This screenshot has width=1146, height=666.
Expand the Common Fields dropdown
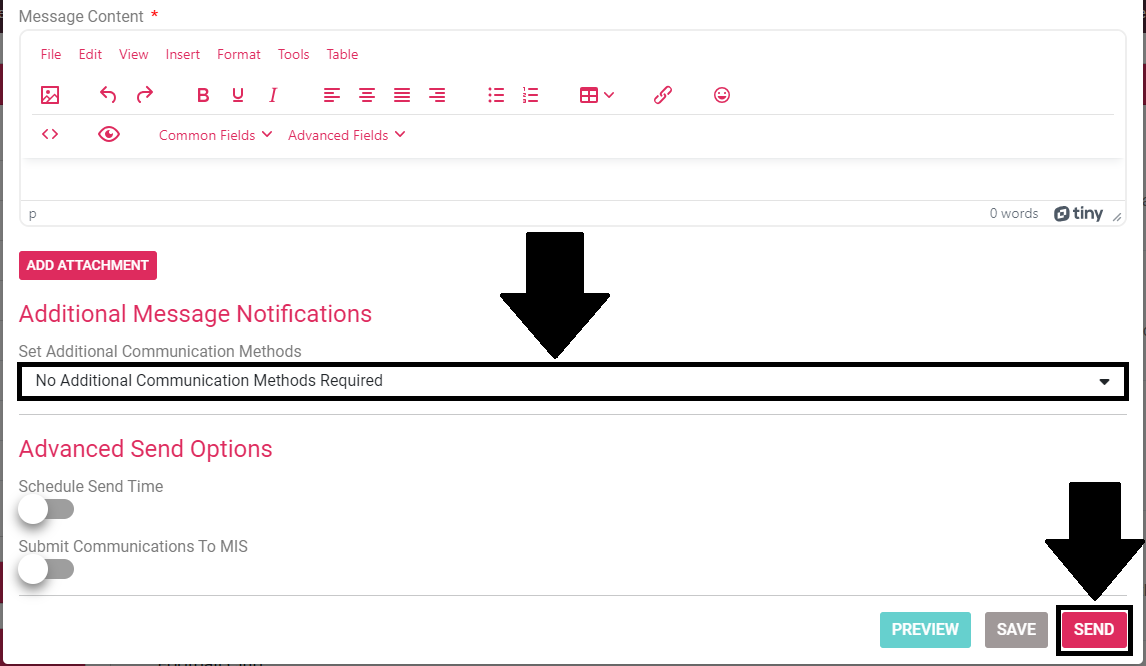point(215,135)
